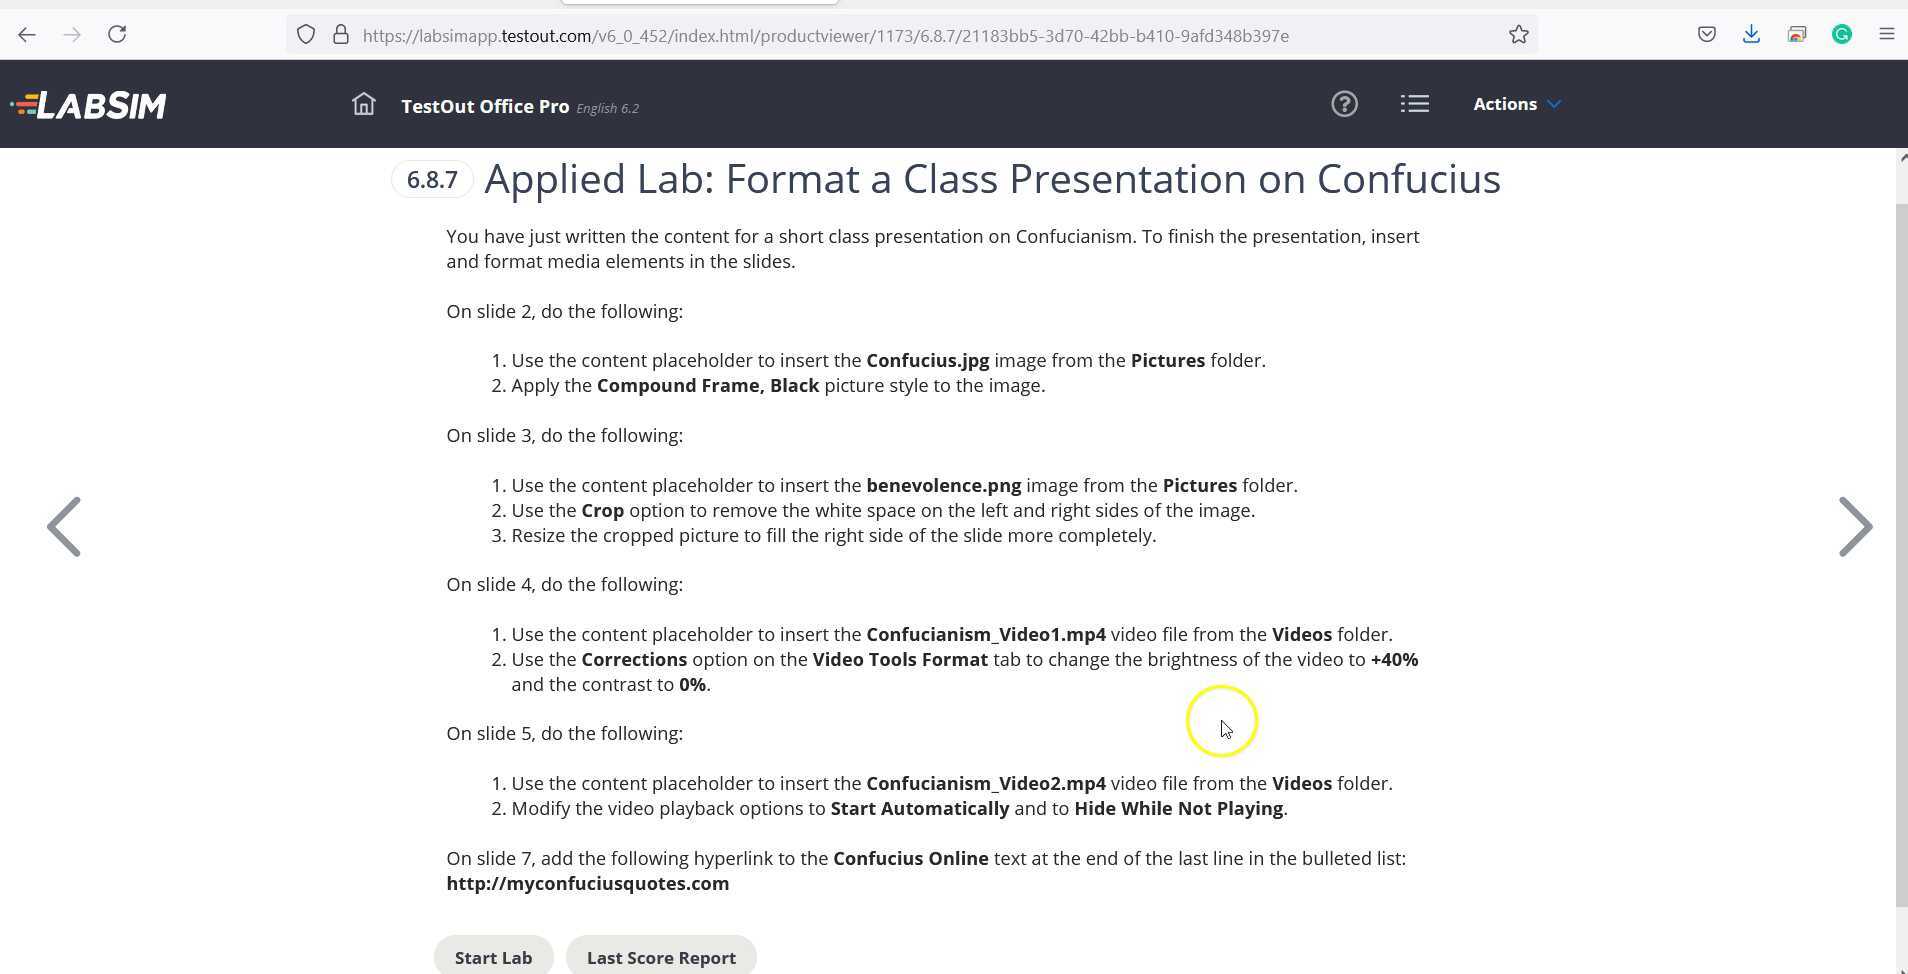
Task: Open the LabSim table of contents icon
Action: tap(1414, 103)
